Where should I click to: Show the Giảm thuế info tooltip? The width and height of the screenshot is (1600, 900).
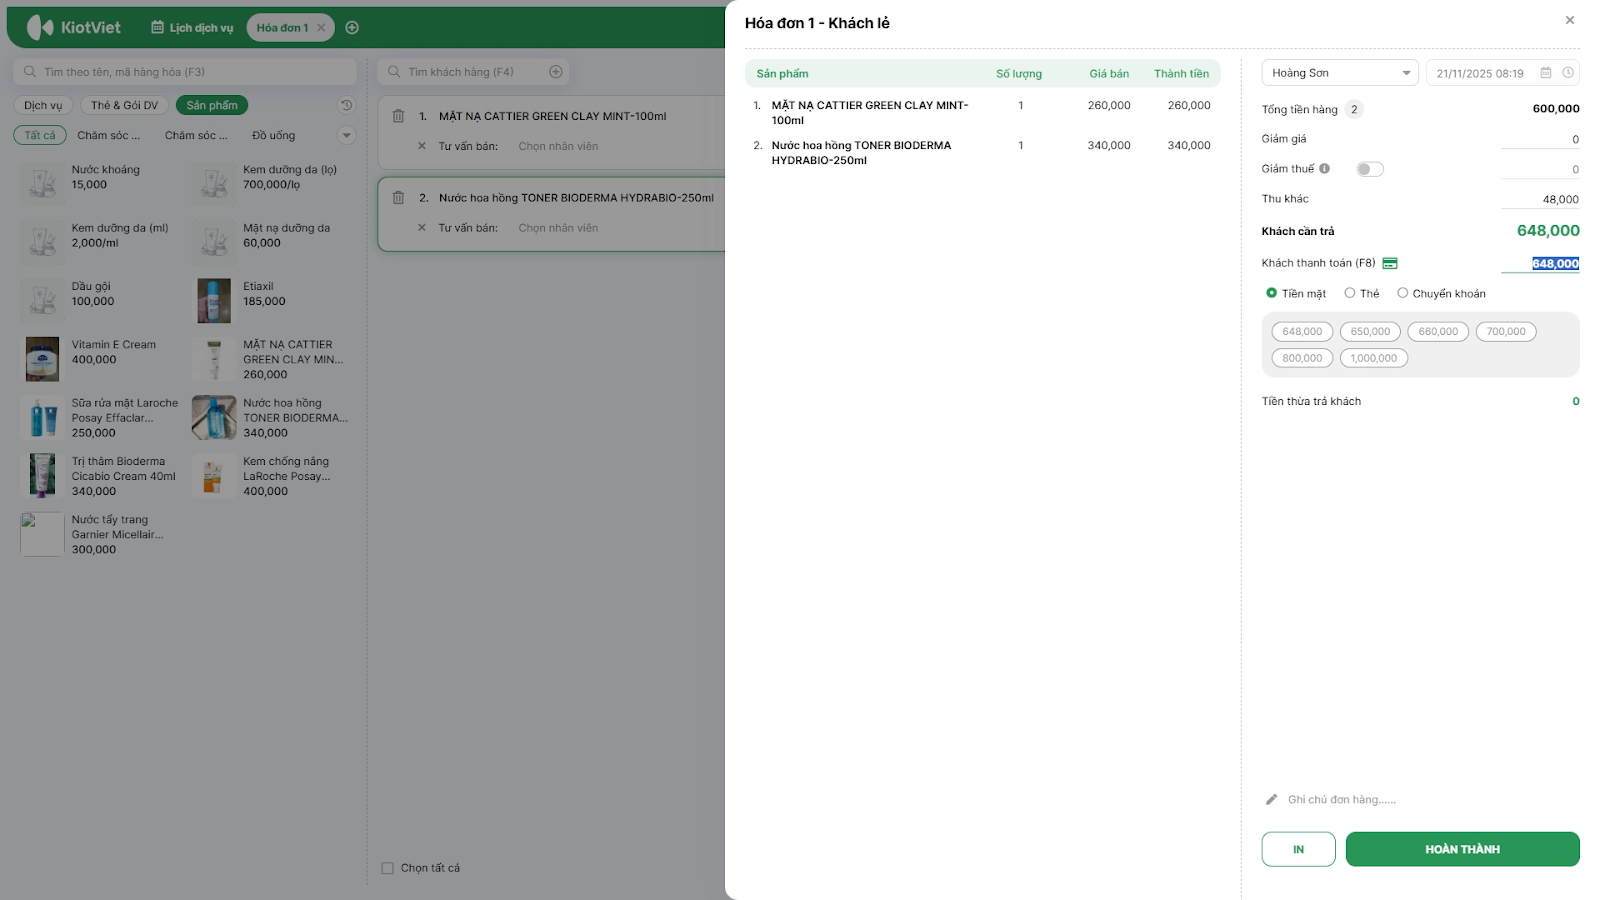pyautogui.click(x=1324, y=169)
